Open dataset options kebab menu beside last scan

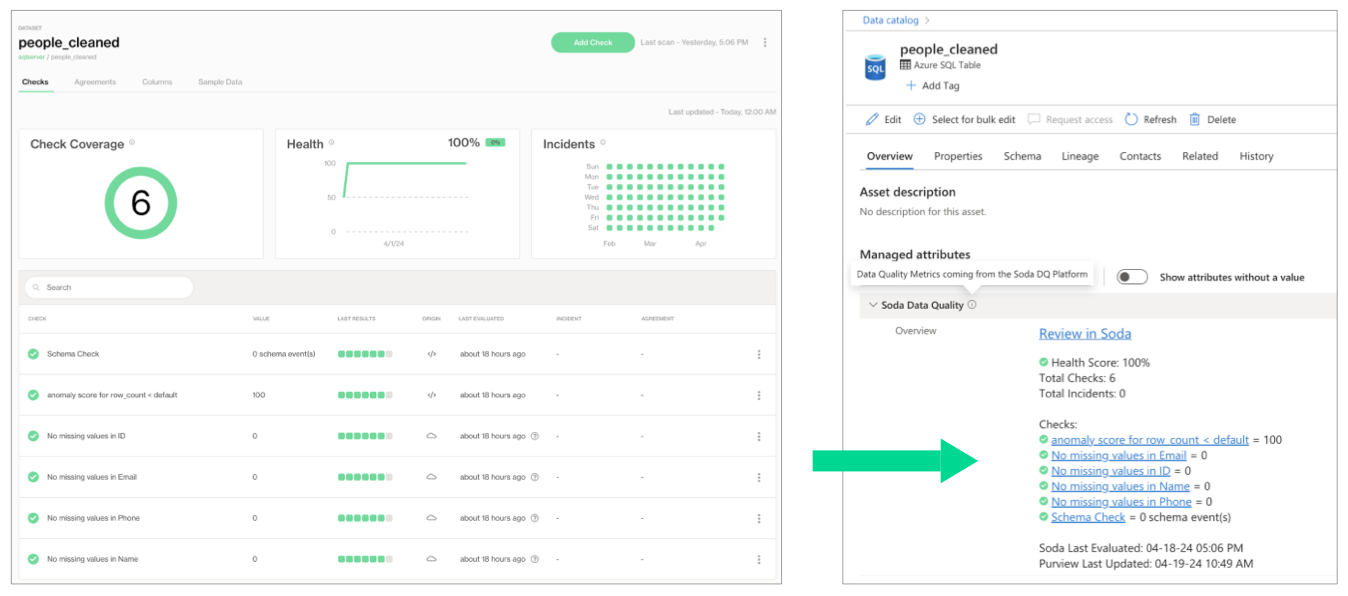(x=765, y=42)
